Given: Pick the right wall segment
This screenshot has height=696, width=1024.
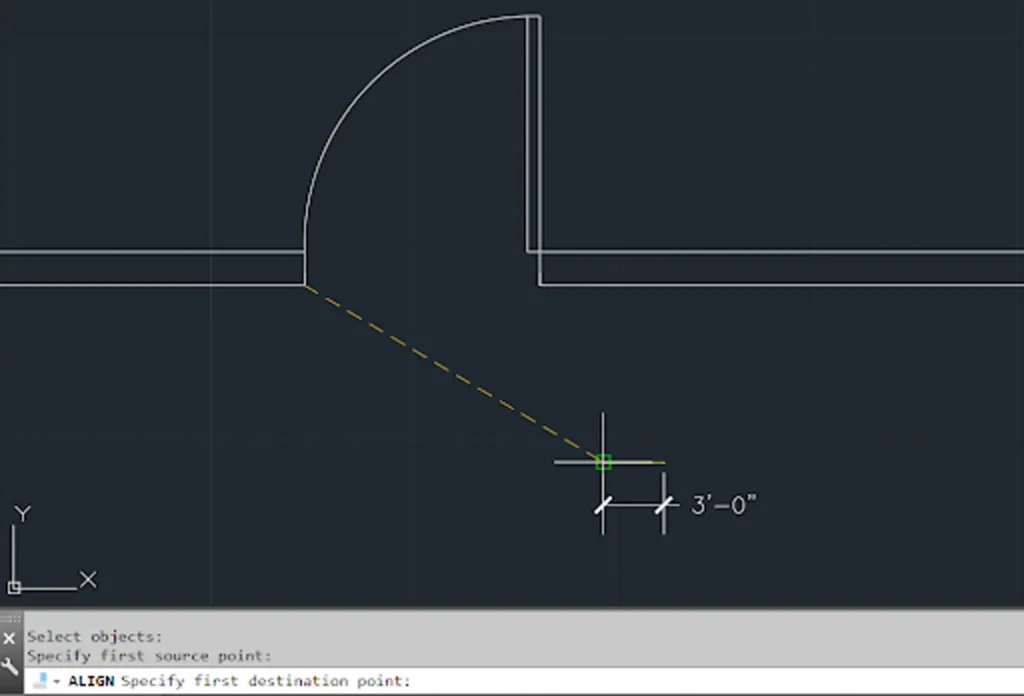Looking at the screenshot, I should pos(780,268).
